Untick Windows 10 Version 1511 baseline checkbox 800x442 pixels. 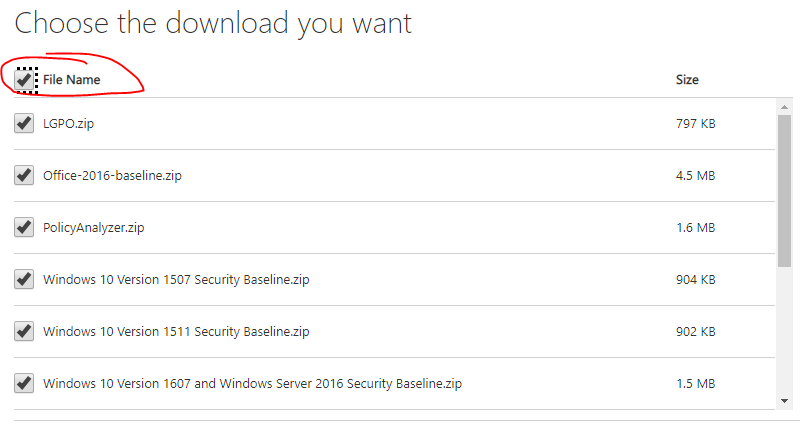coord(23,332)
